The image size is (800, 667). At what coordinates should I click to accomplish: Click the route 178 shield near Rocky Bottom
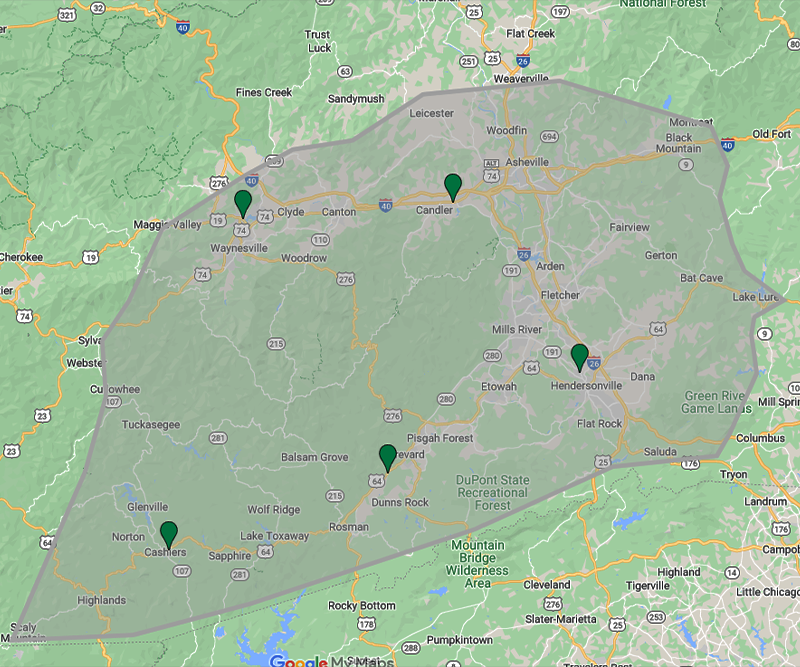[367, 625]
